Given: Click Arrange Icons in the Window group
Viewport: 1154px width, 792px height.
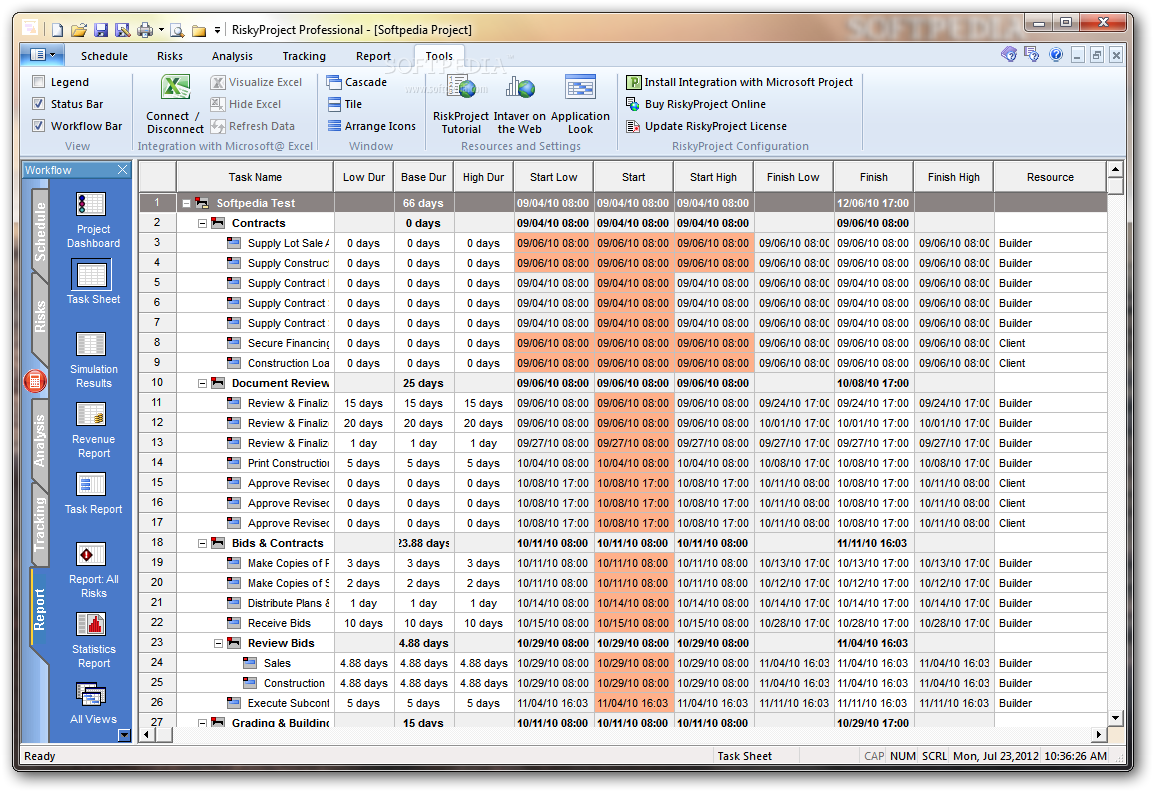Looking at the screenshot, I should (x=372, y=127).
